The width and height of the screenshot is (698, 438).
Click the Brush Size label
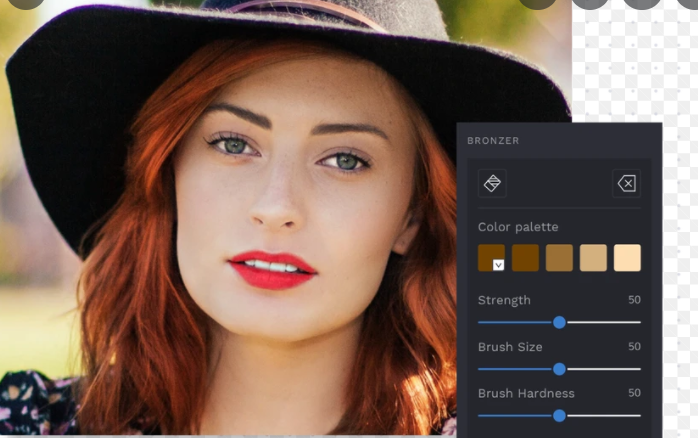click(x=510, y=347)
